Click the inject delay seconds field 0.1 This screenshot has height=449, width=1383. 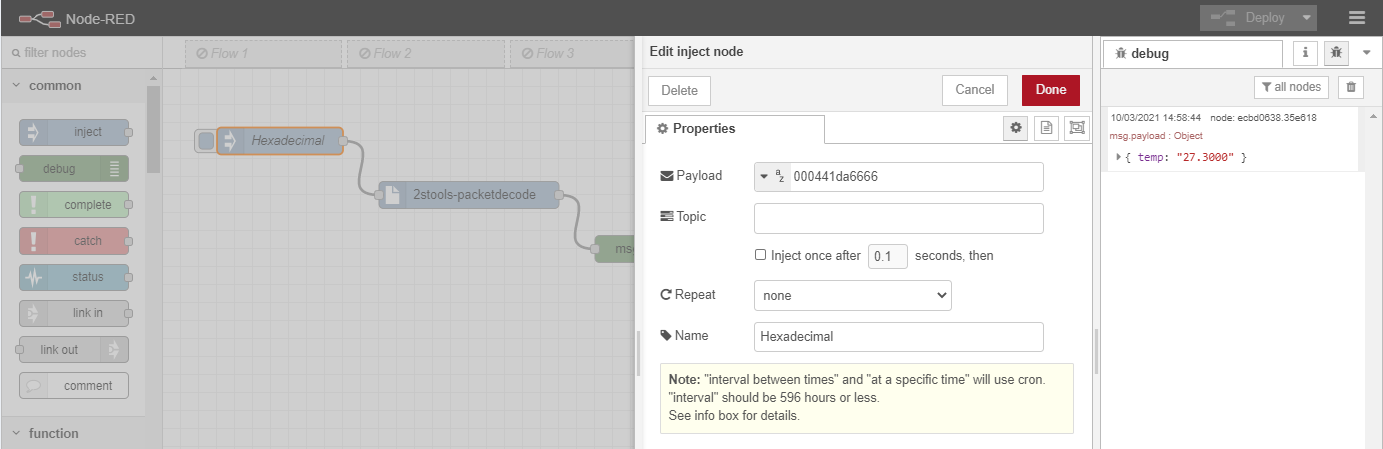(888, 256)
